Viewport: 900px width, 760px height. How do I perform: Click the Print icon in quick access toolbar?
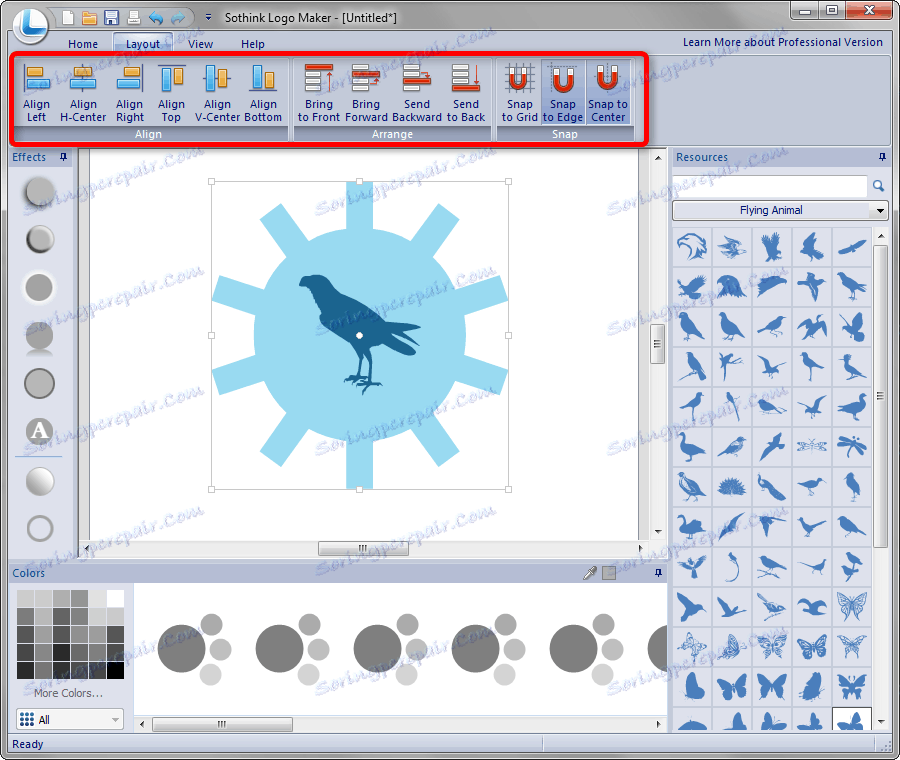pyautogui.click(x=134, y=18)
